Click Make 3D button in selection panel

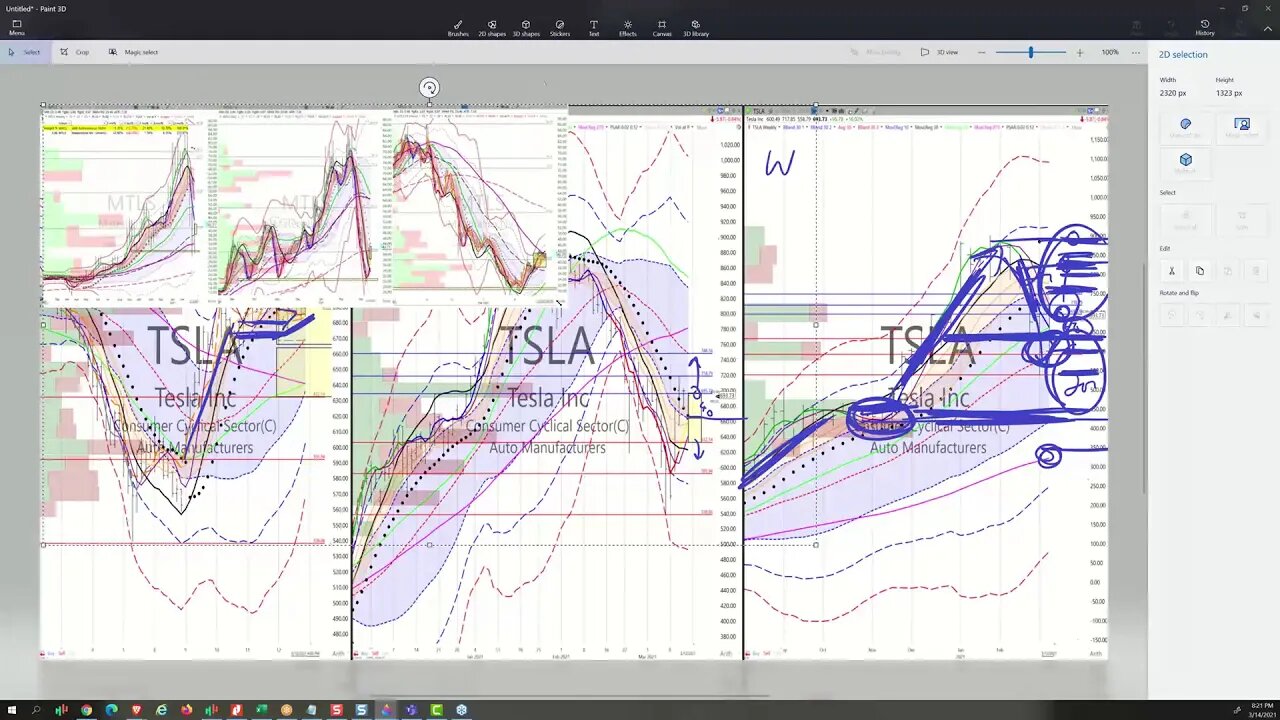[x=1186, y=163]
